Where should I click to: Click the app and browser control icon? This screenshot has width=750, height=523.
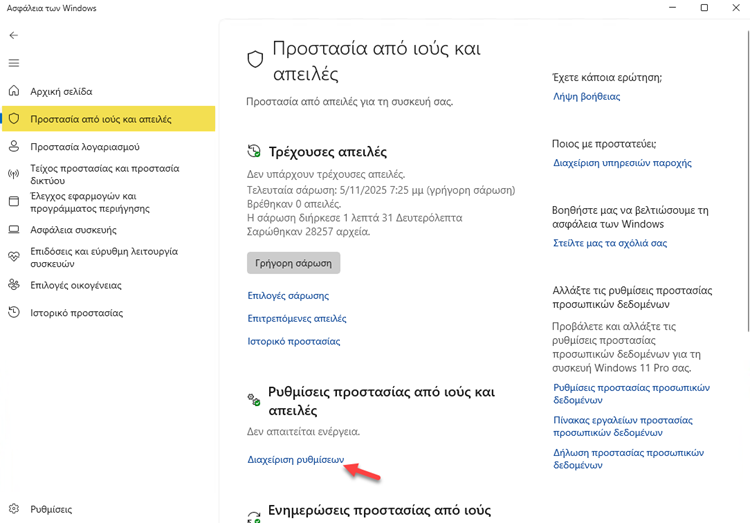pos(14,202)
